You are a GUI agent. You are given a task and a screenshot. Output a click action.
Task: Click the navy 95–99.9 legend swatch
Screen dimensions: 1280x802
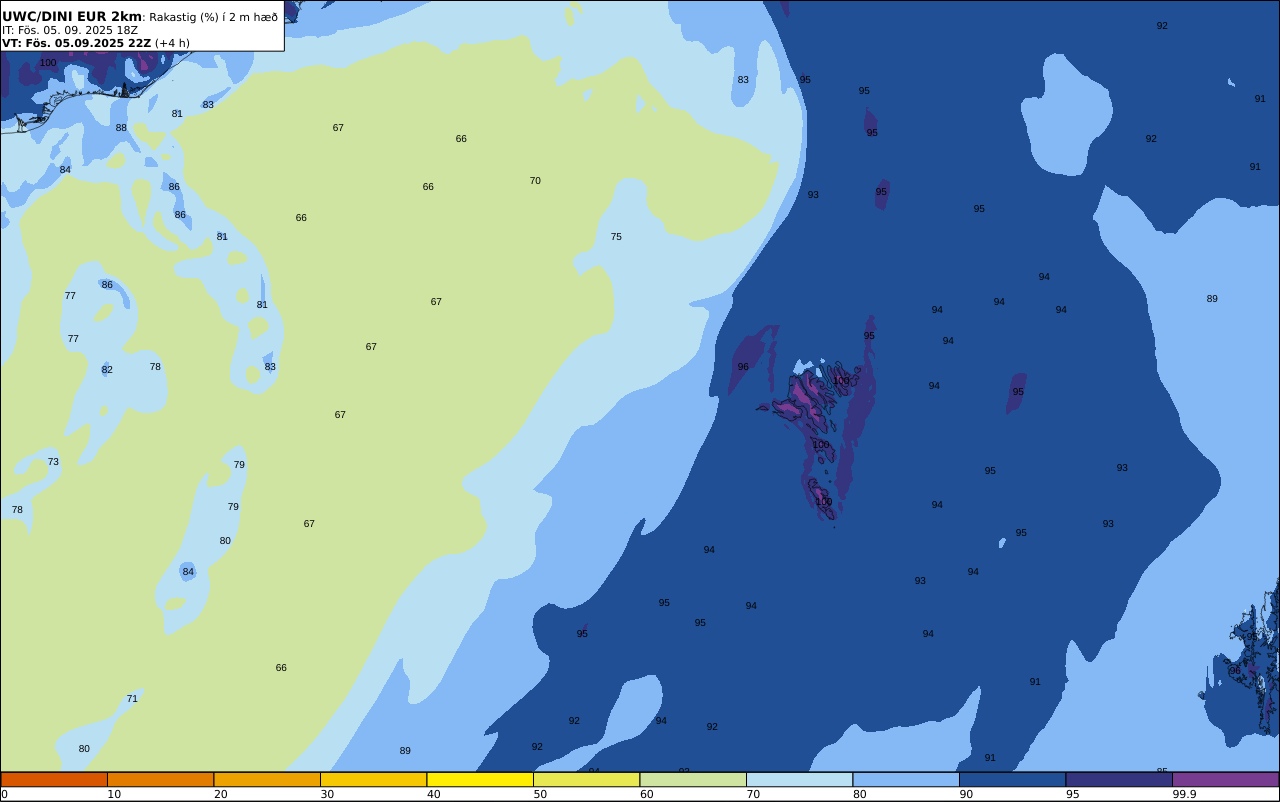[x=1119, y=779]
